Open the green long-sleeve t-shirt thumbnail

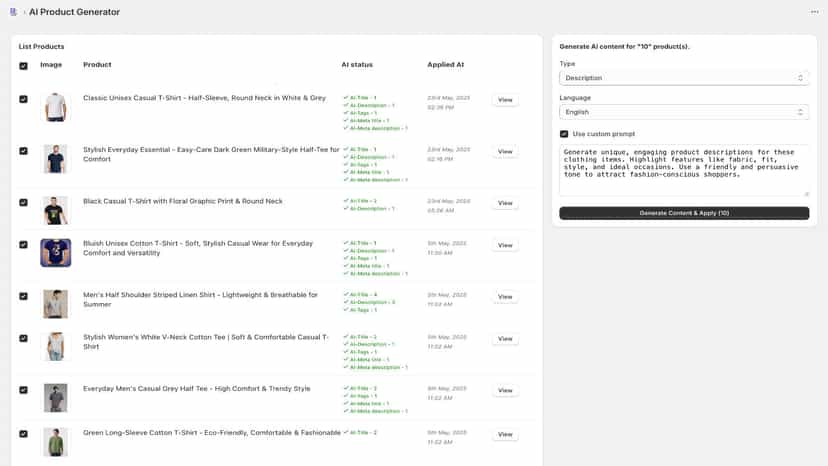pos(55,442)
